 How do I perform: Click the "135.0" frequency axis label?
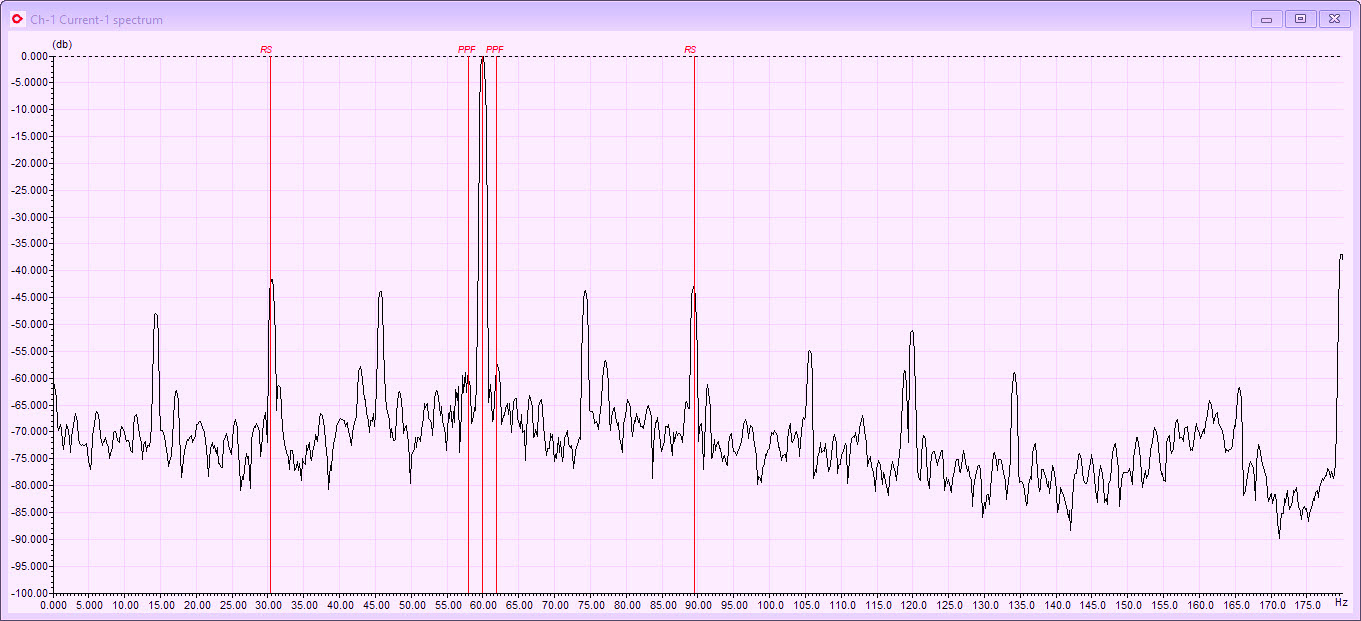tap(1021, 605)
